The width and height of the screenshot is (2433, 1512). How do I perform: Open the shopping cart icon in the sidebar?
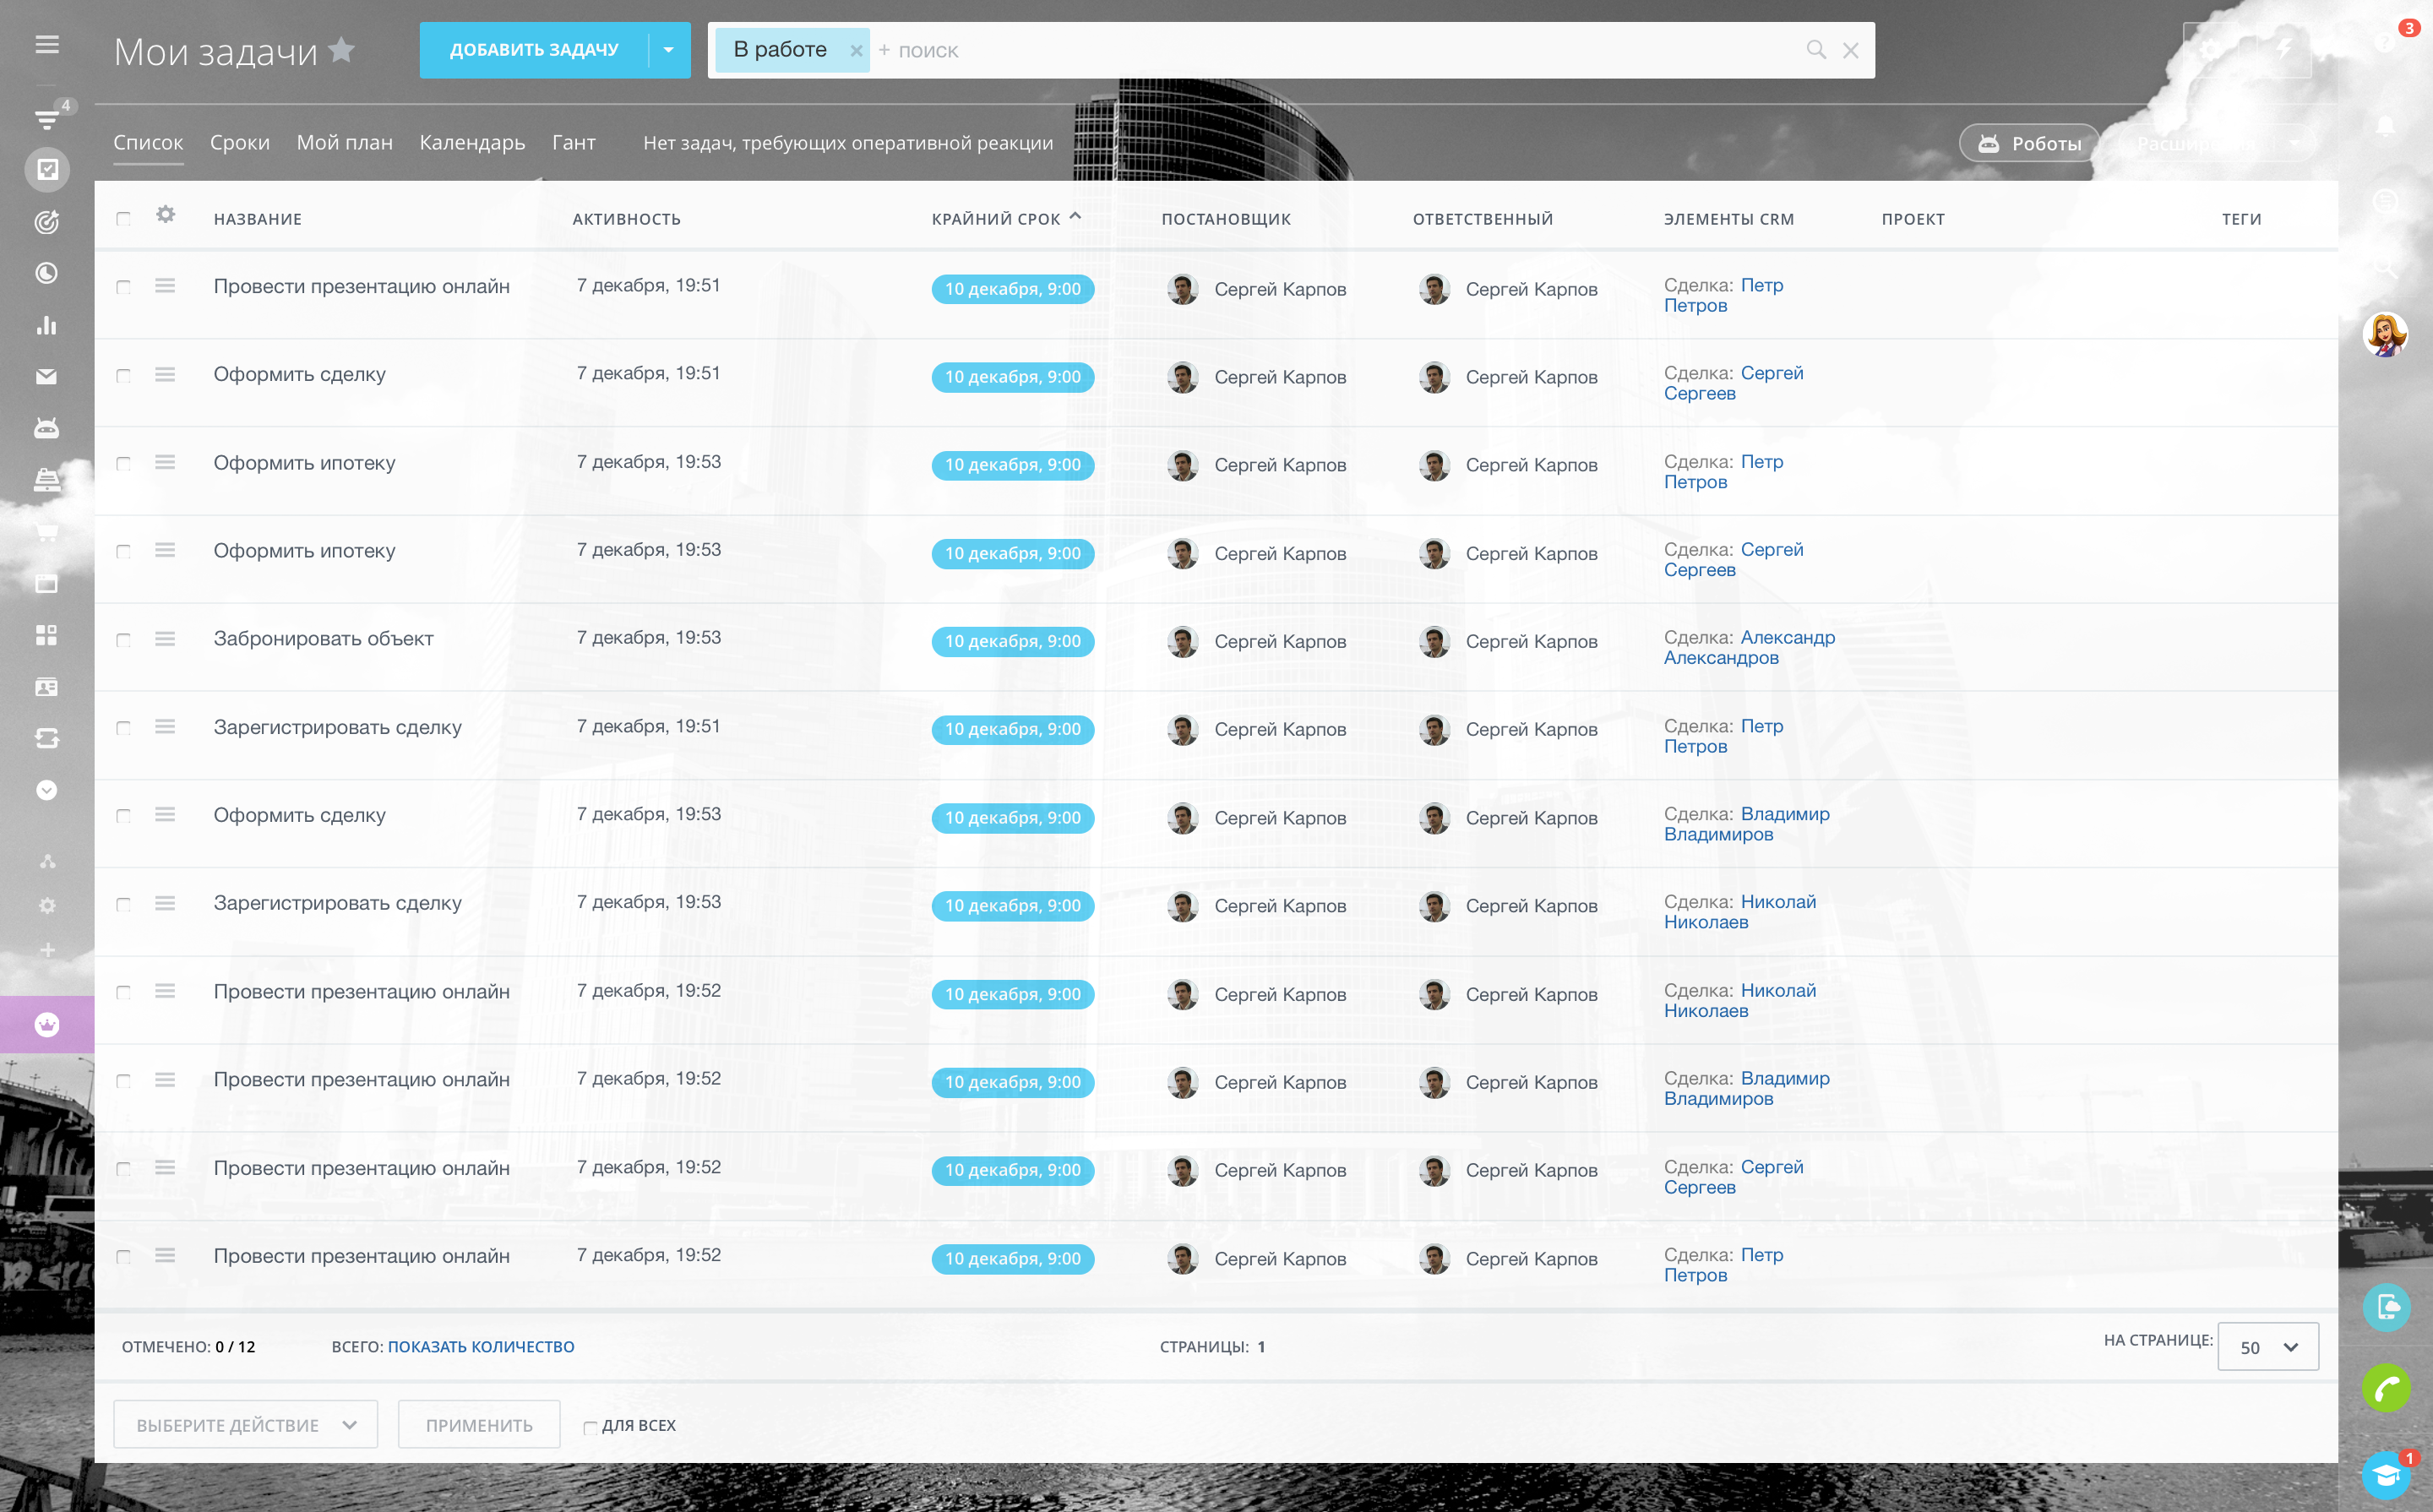47,532
